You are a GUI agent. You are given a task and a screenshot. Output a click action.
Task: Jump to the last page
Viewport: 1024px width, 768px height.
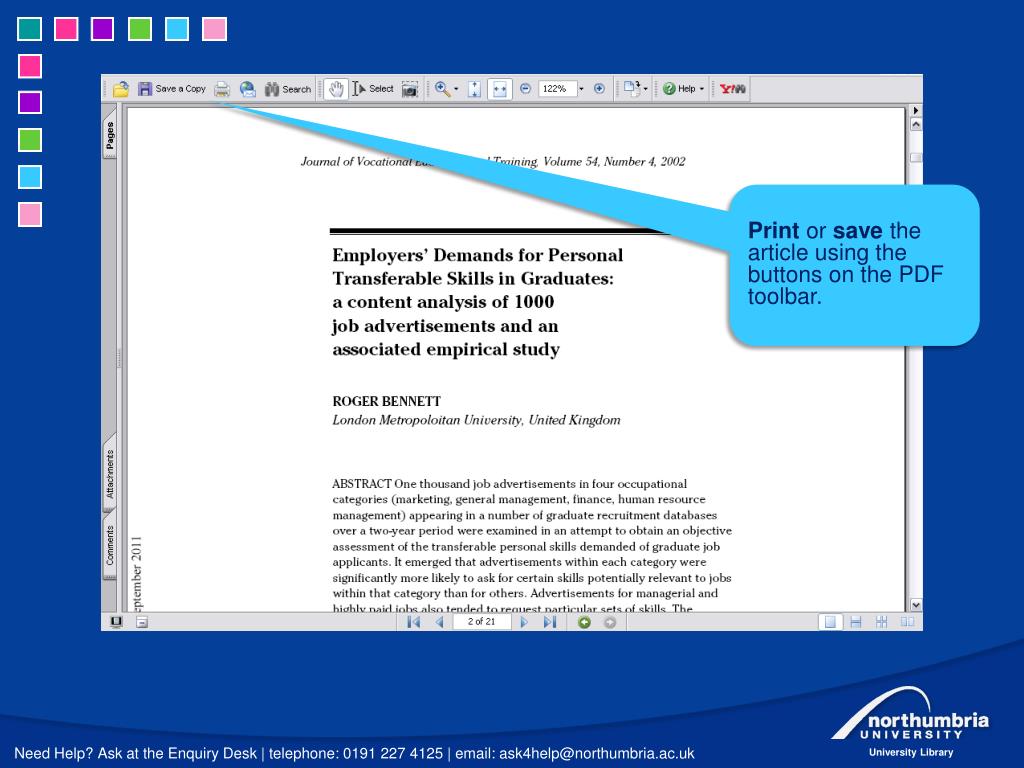pos(550,622)
